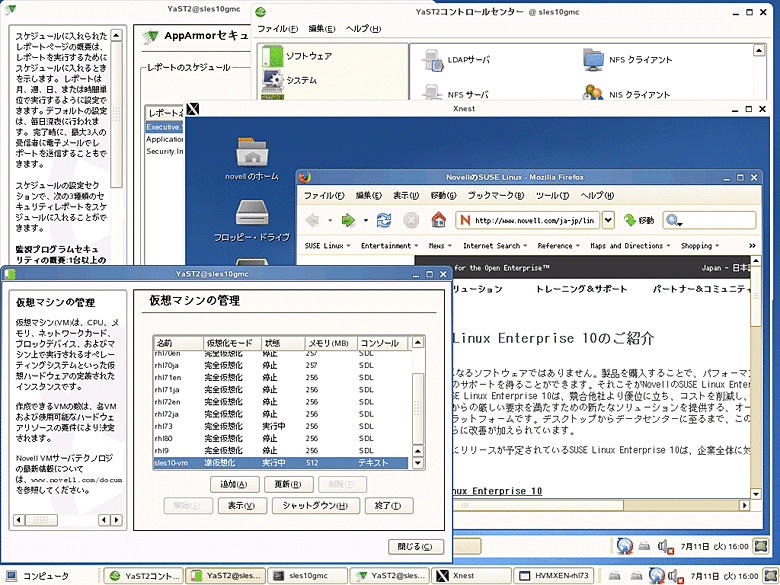Open the floppy drive desktop icon
The height and width of the screenshot is (585, 780).
point(251,214)
